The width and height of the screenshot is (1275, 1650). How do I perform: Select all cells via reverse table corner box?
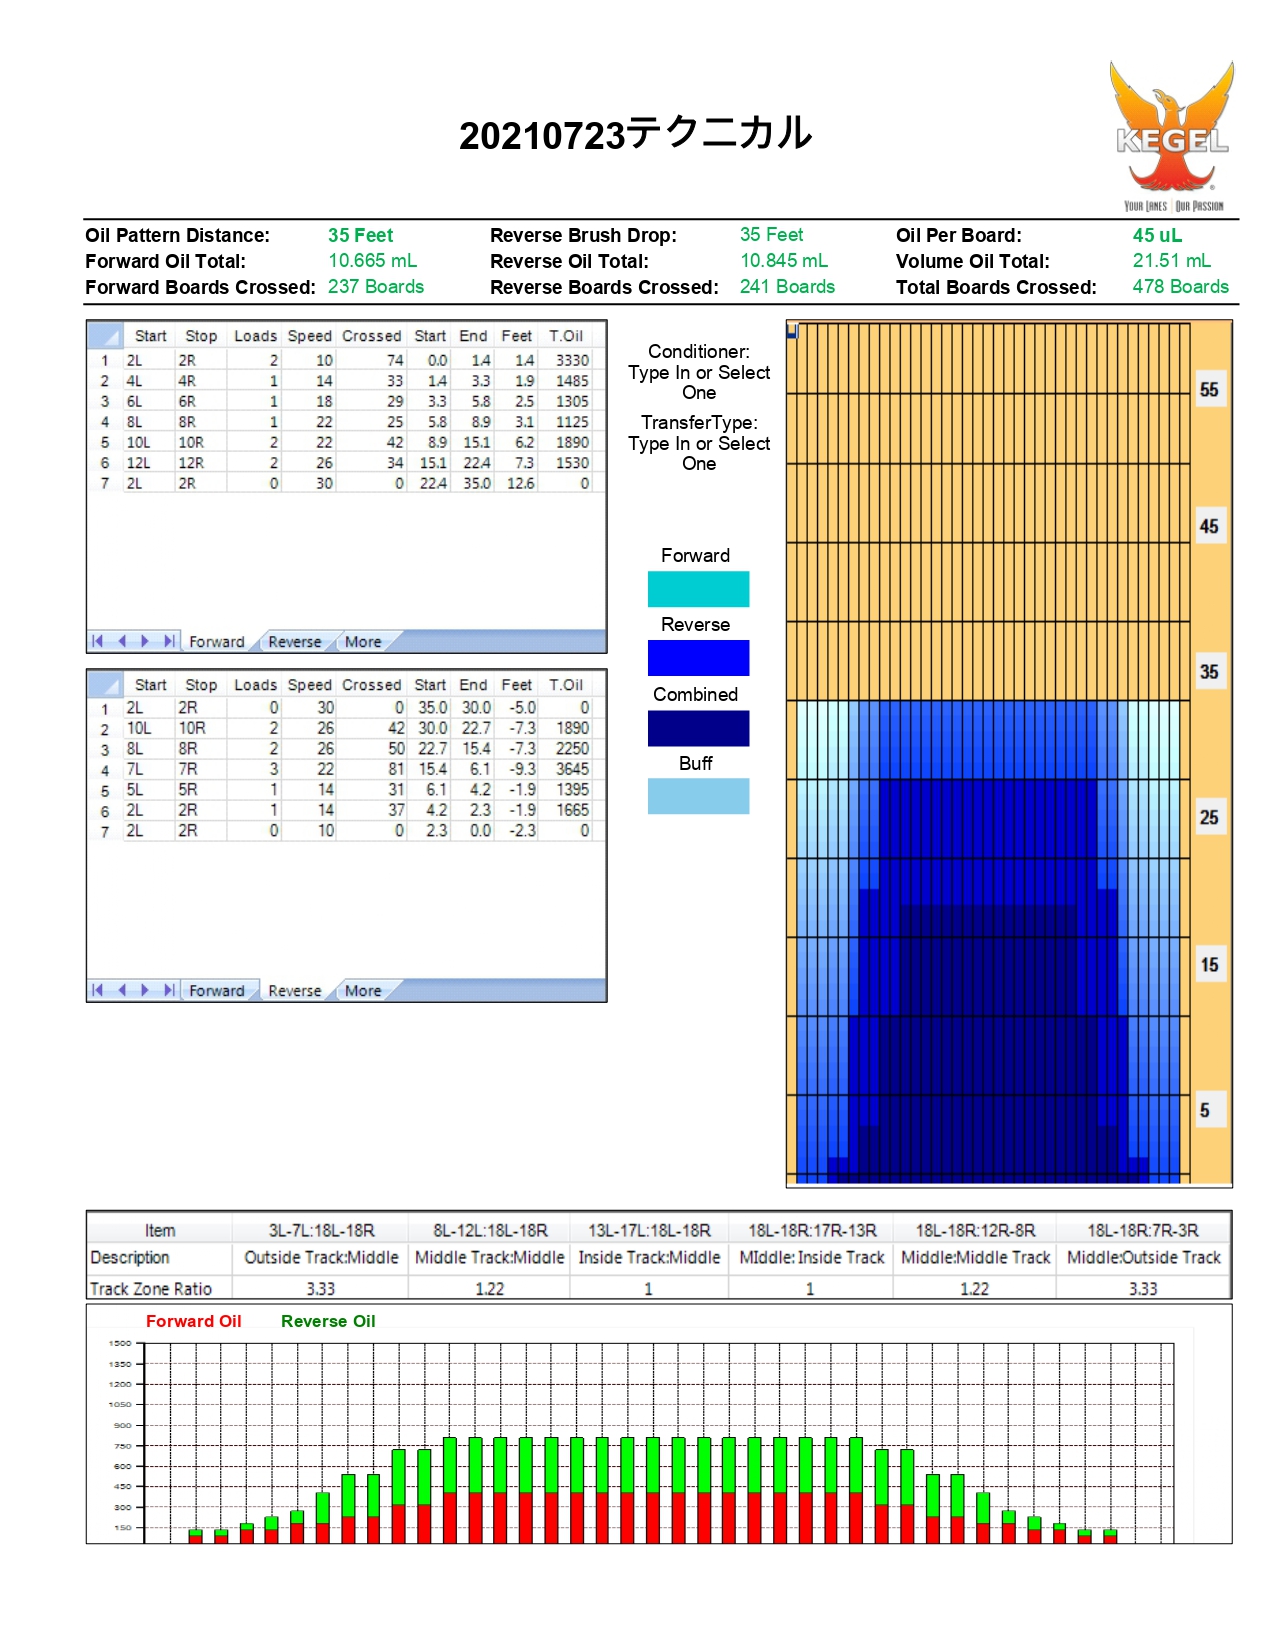click(x=104, y=685)
